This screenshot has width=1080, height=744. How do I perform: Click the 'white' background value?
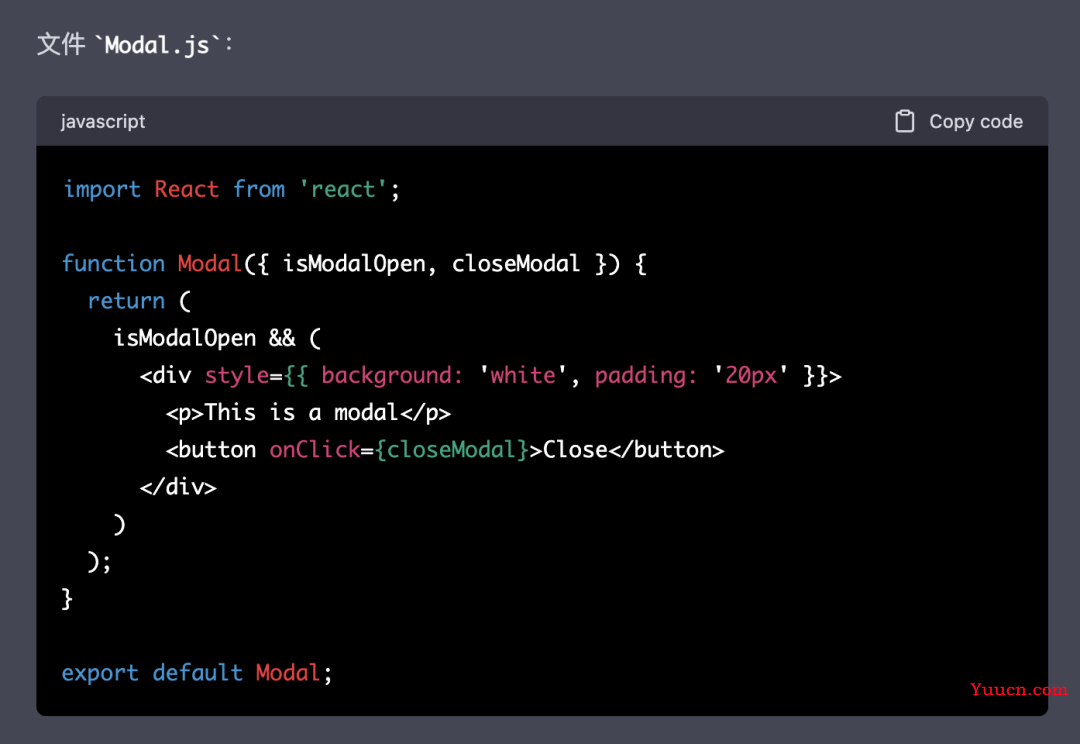[523, 375]
